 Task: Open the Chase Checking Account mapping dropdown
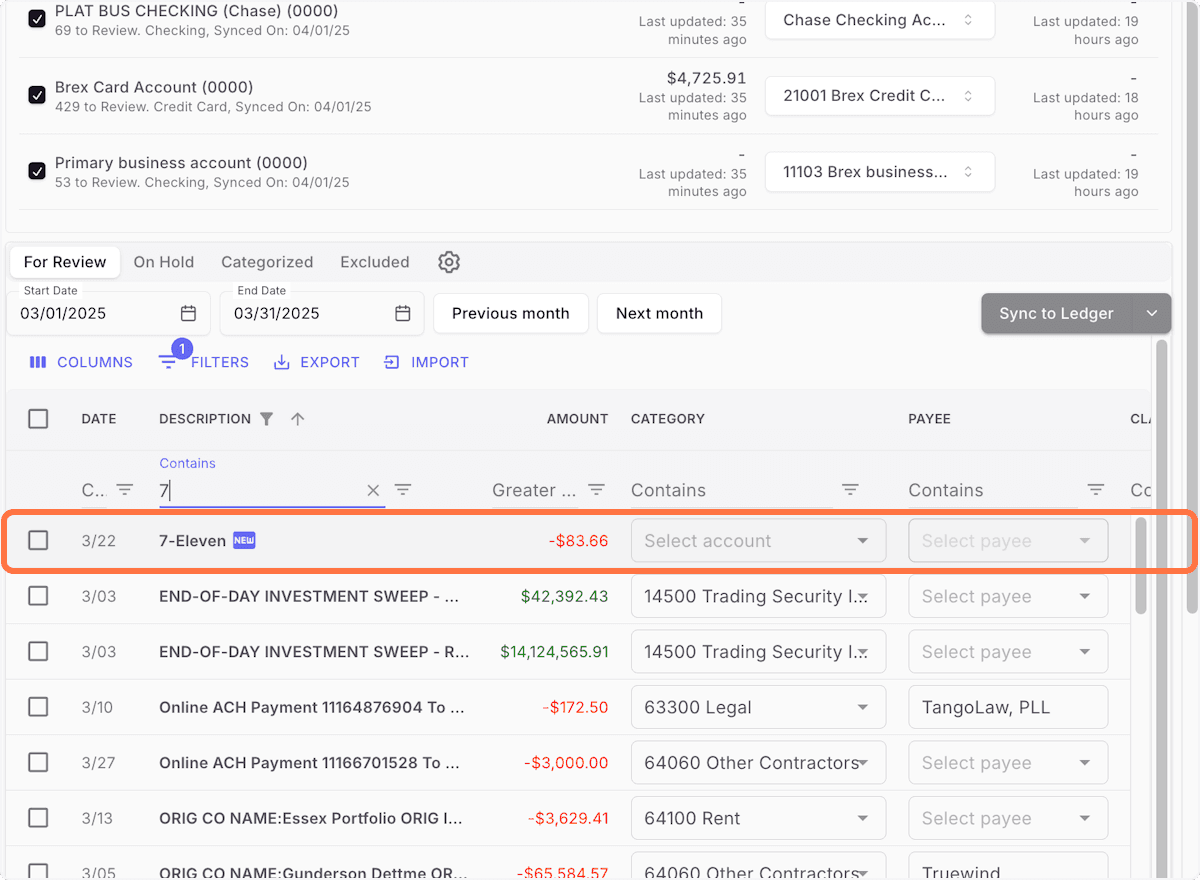[879, 19]
